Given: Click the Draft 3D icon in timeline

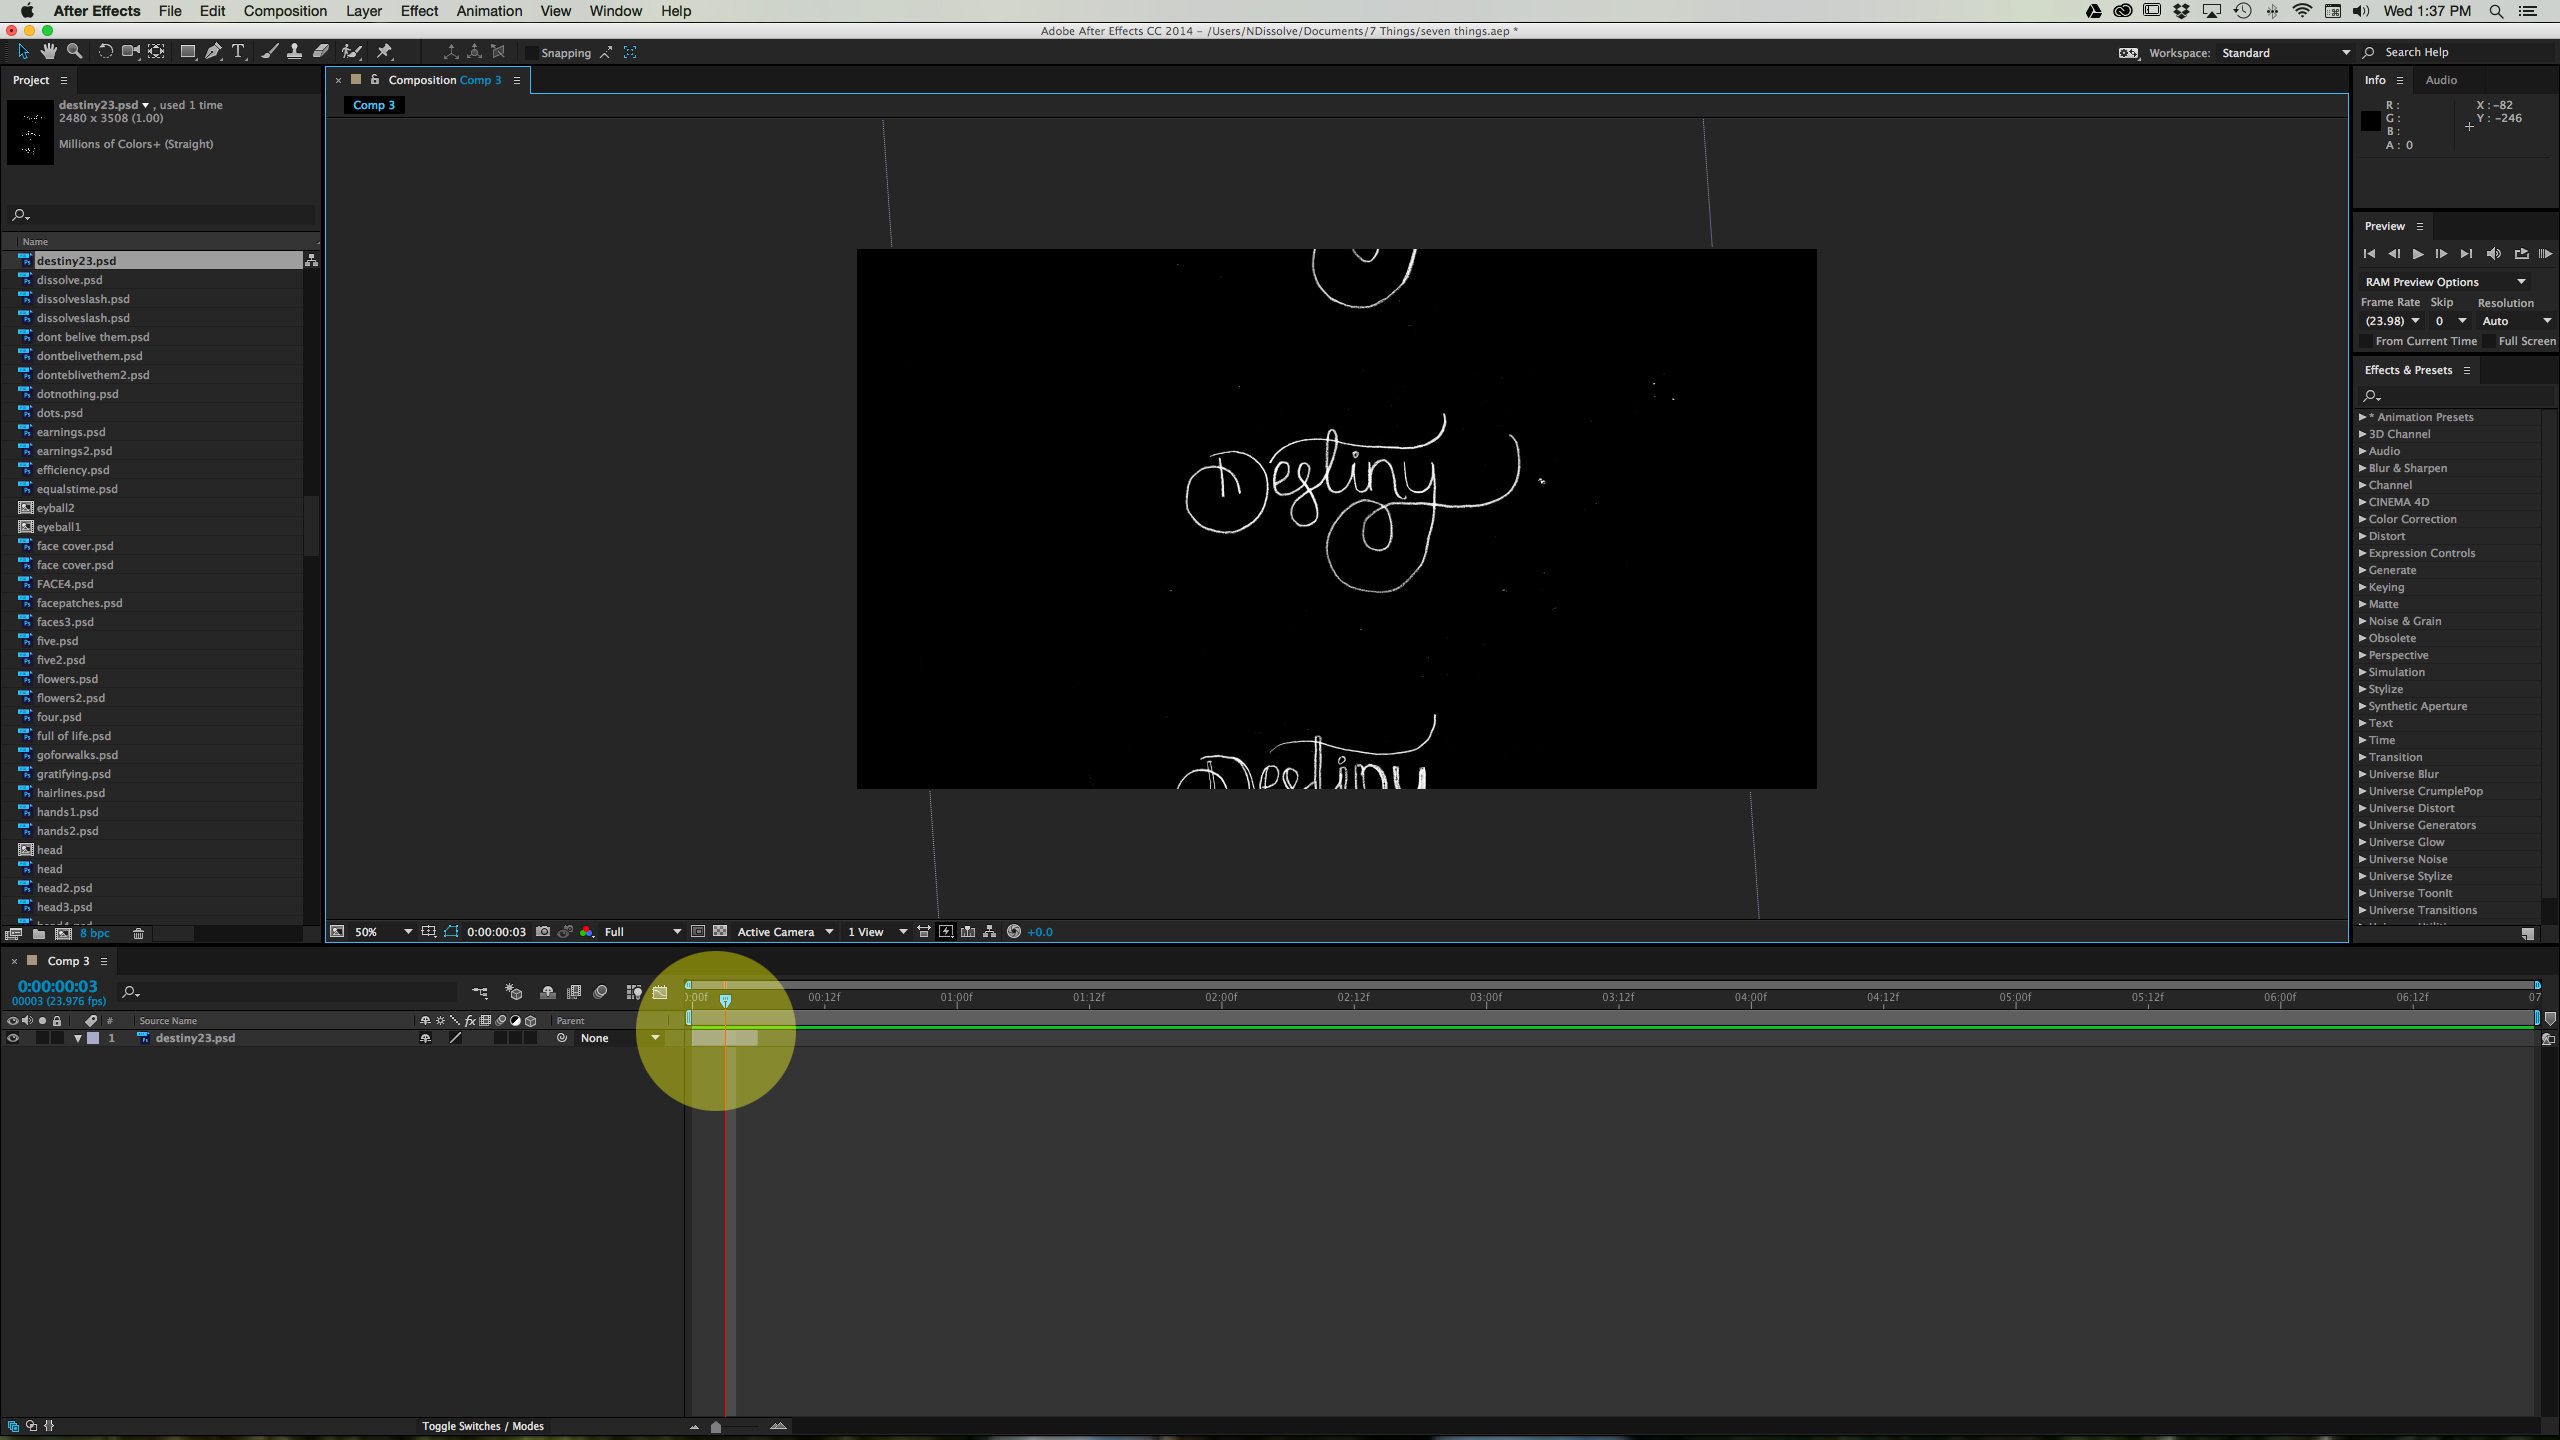Looking at the screenshot, I should coord(514,992).
